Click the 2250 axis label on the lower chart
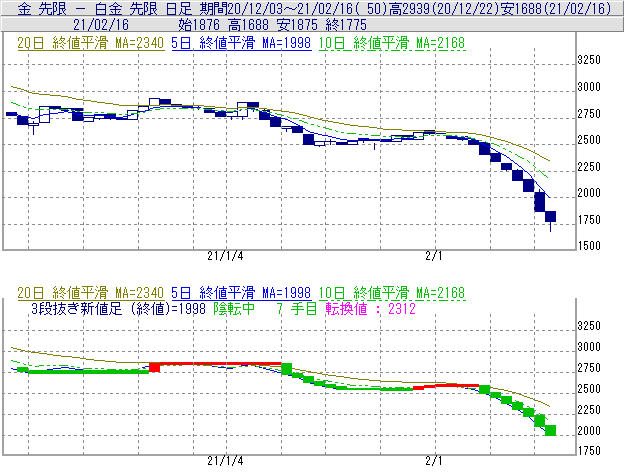This screenshot has height=473, width=624. [x=589, y=410]
